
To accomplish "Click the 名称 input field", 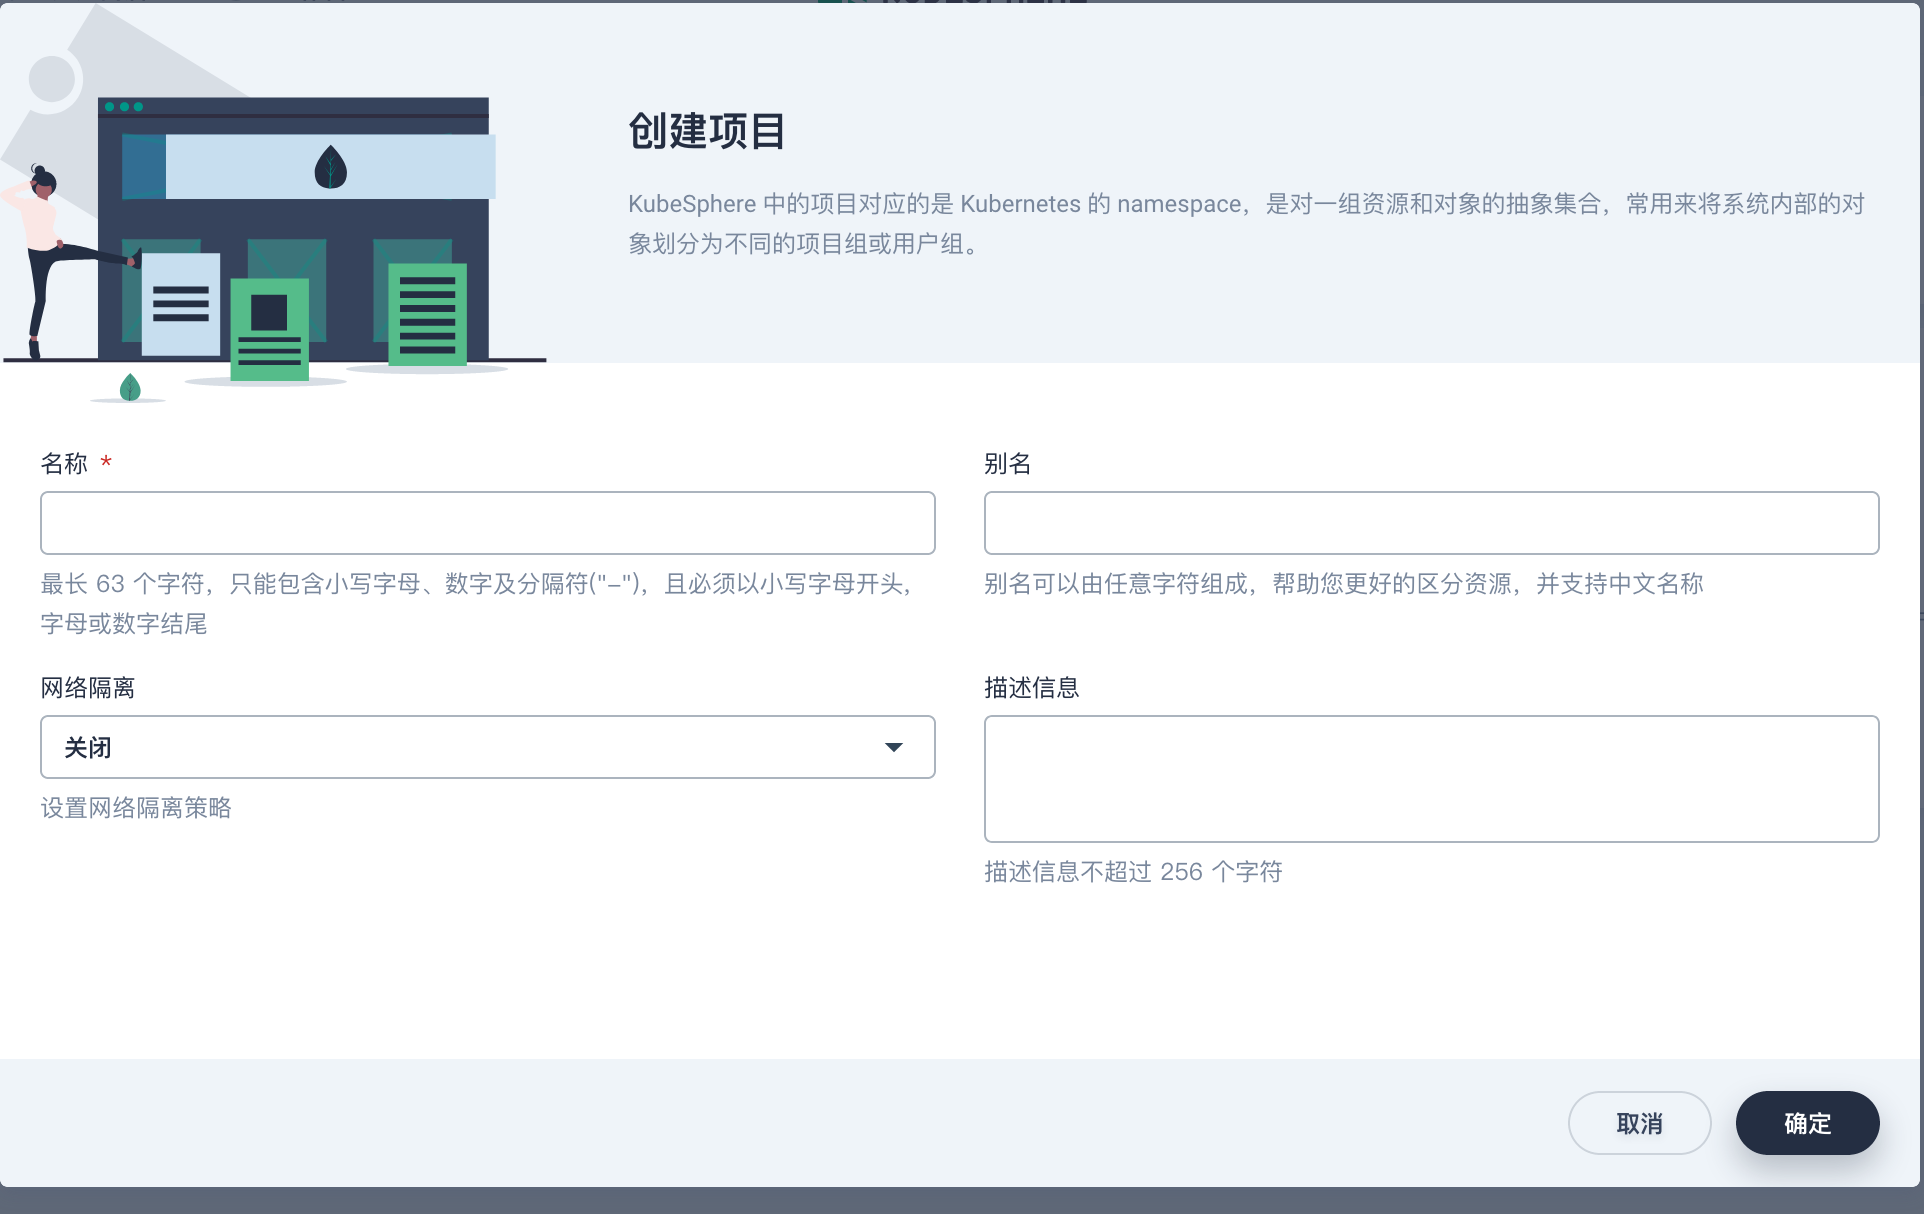I will pos(487,523).
